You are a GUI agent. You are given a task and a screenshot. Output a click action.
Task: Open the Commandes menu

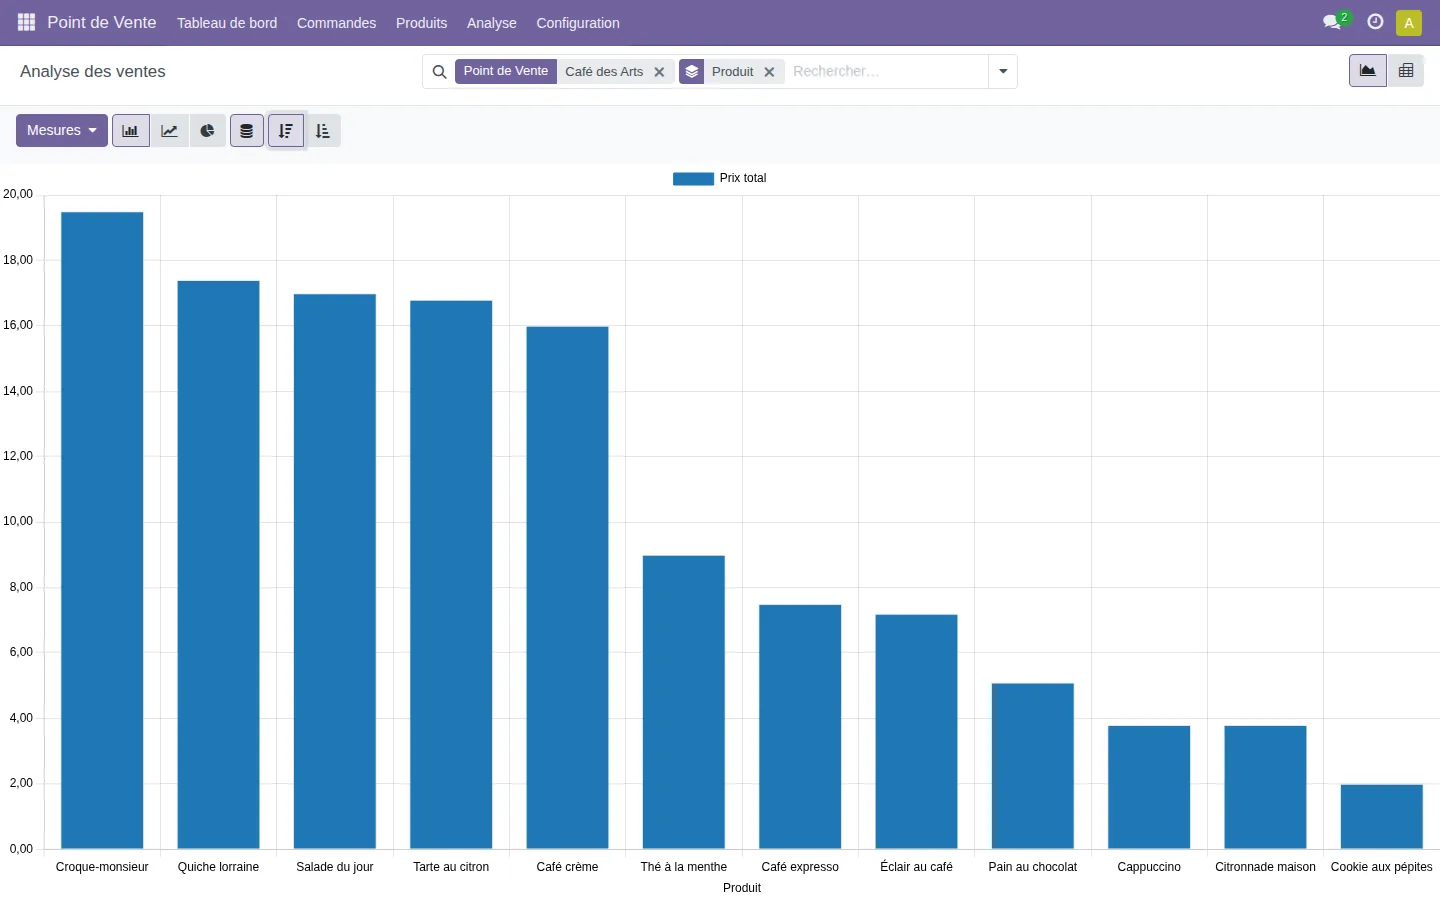point(336,23)
